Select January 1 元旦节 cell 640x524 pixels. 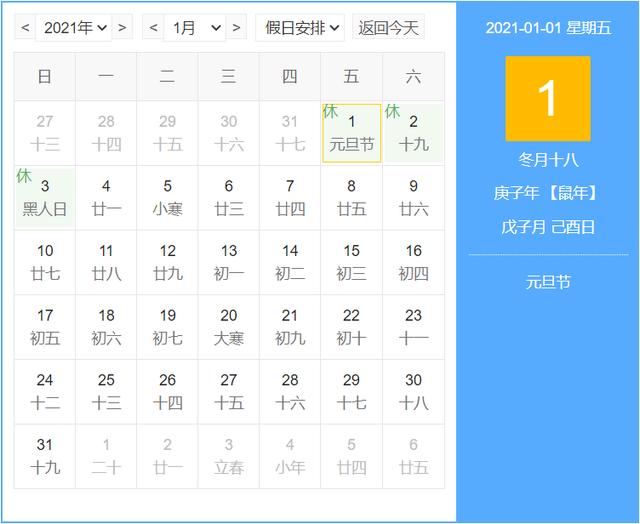coord(351,133)
